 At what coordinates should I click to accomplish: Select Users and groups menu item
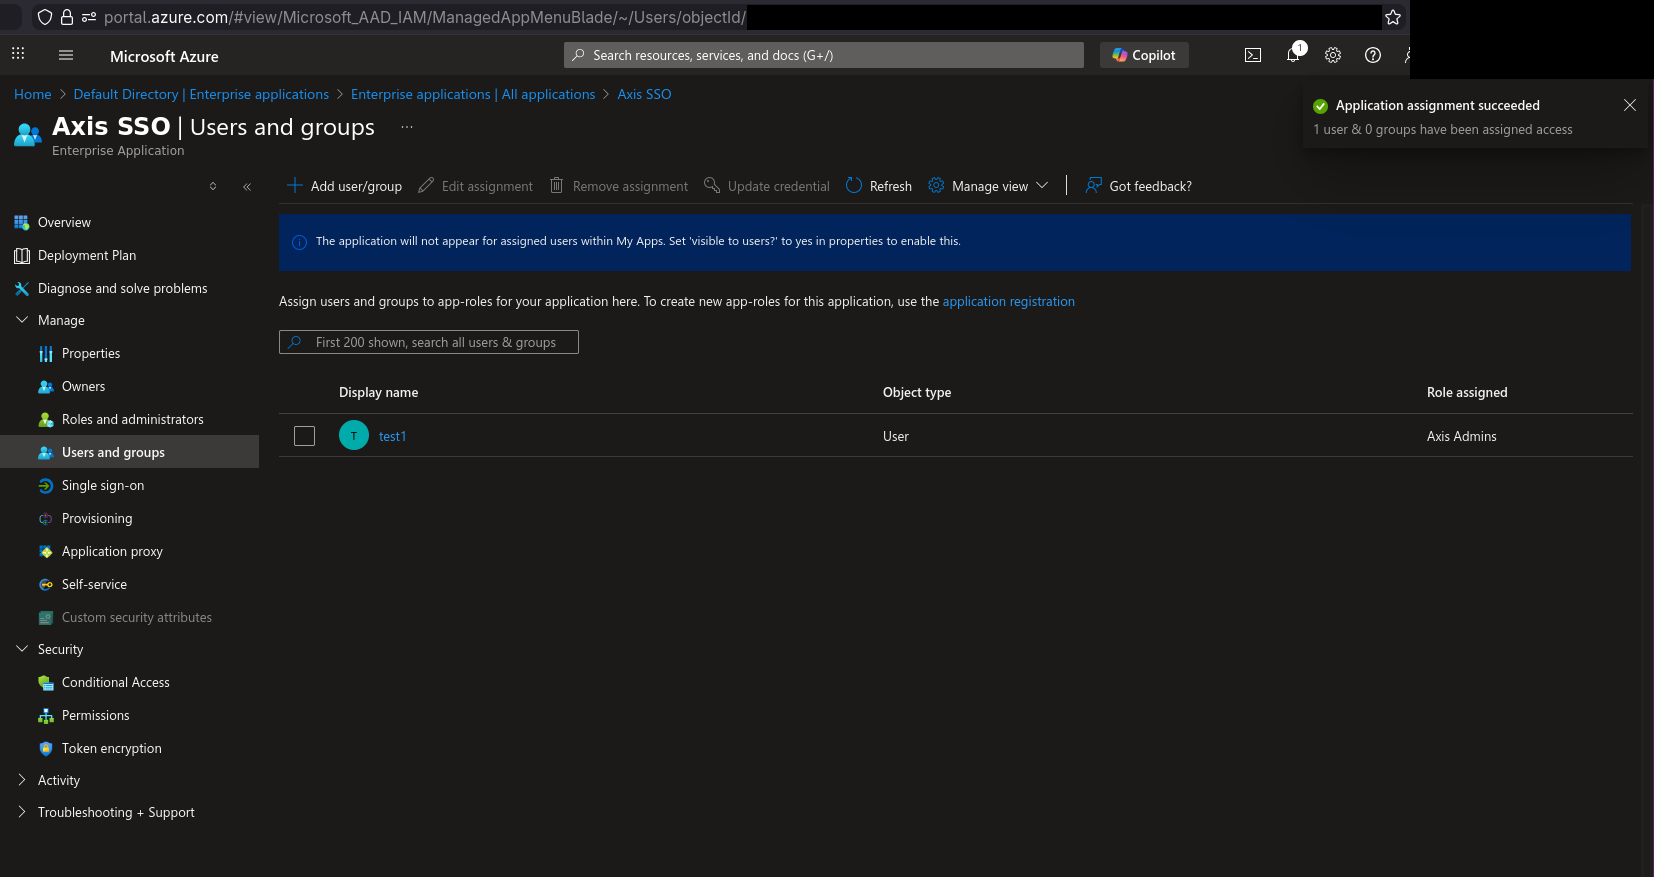tap(130, 452)
